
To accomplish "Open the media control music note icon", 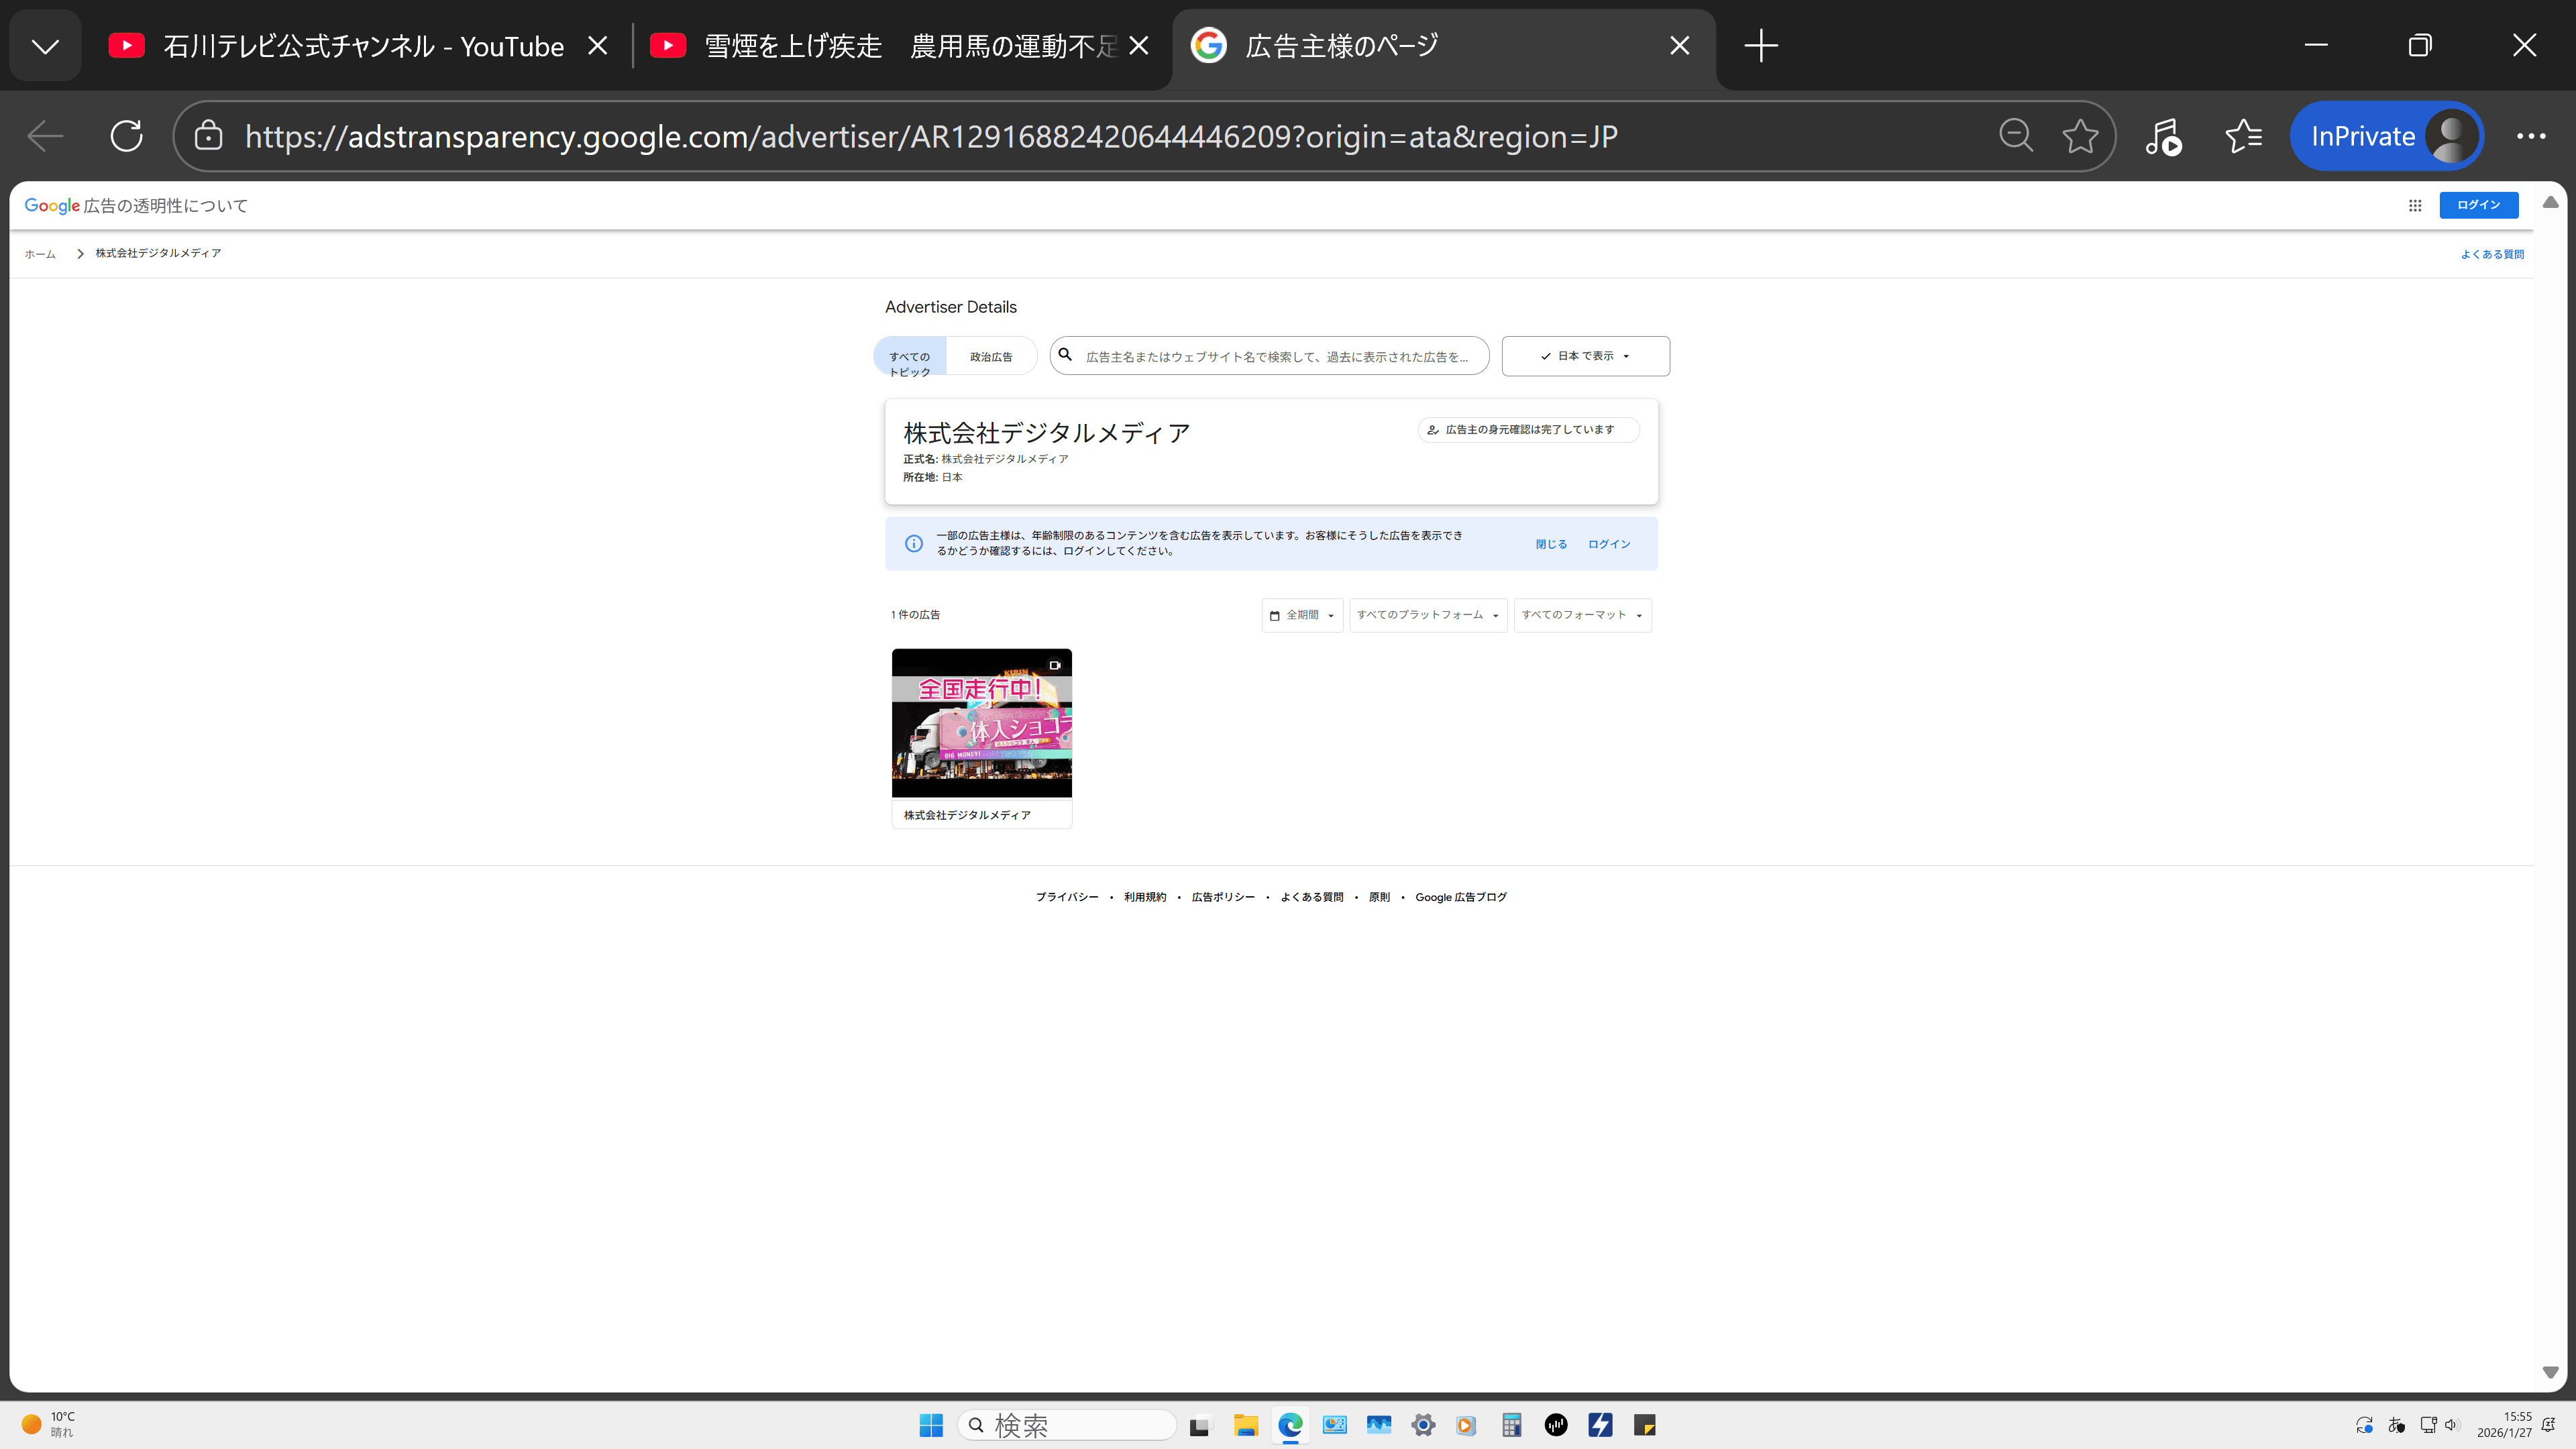I will (x=2163, y=136).
